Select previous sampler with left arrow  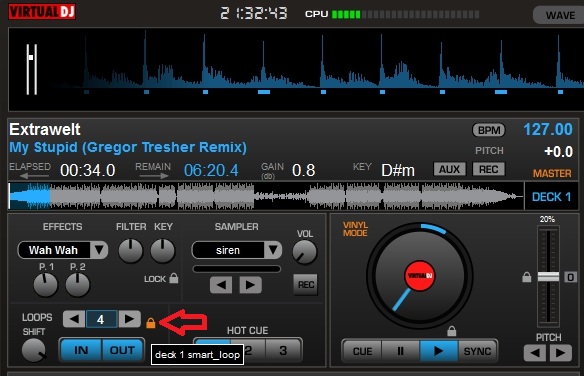pos(221,285)
